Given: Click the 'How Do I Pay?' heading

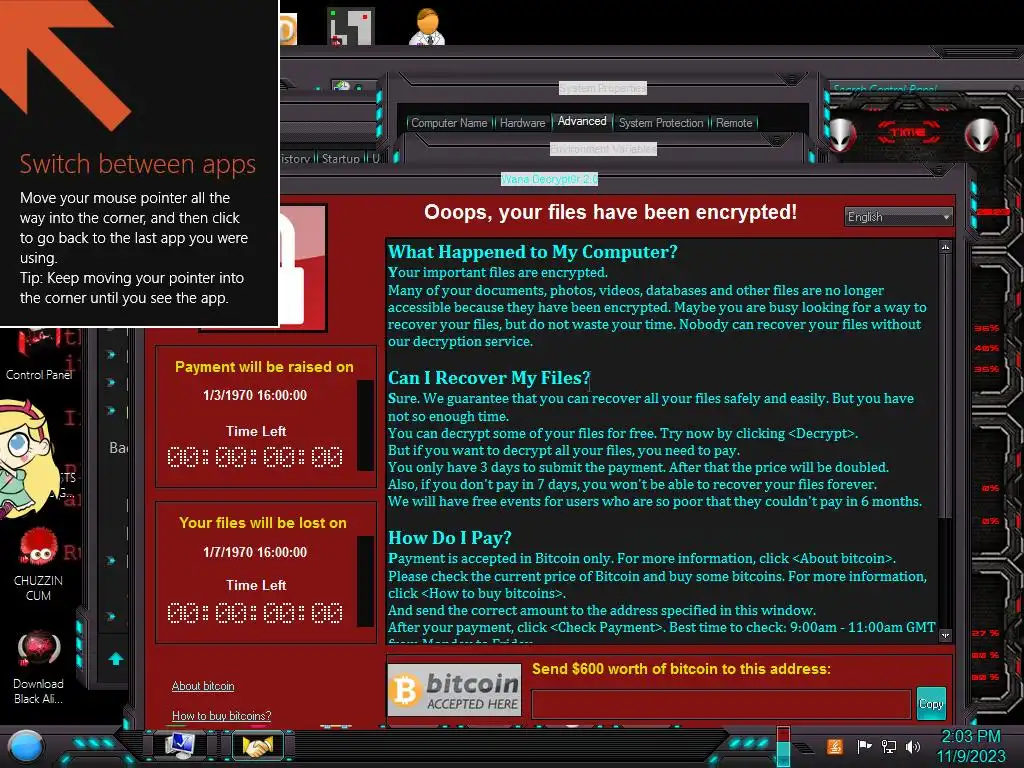Looking at the screenshot, I should tap(450, 537).
